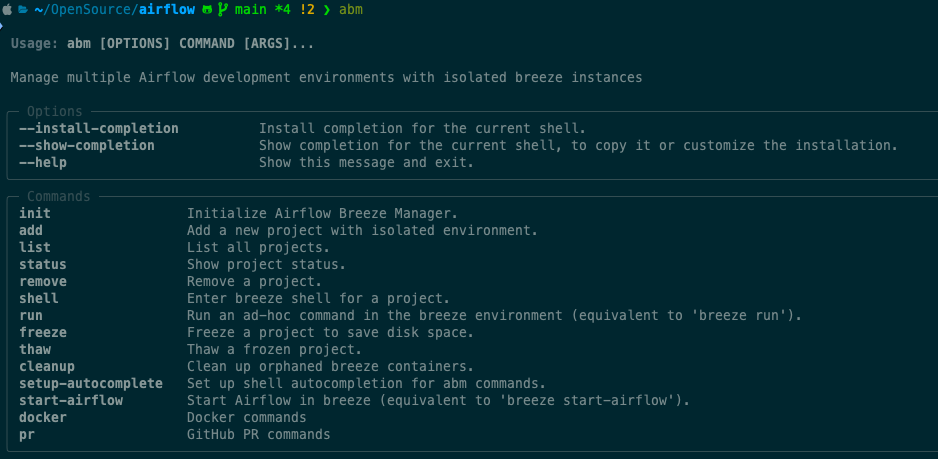The width and height of the screenshot is (938, 459).
Task: Click the typed abm command text
Action: coord(351,10)
